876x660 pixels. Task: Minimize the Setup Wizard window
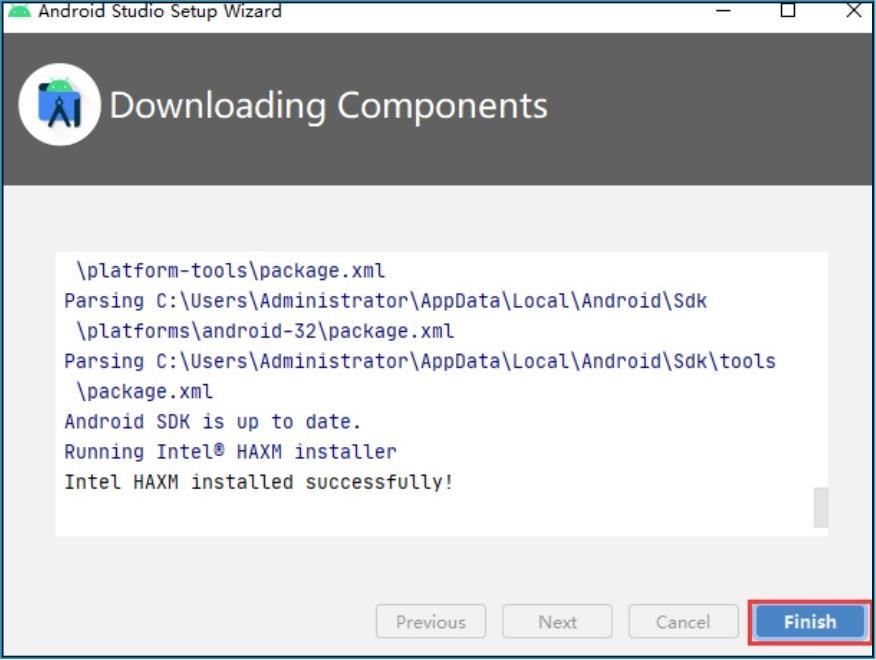725,11
